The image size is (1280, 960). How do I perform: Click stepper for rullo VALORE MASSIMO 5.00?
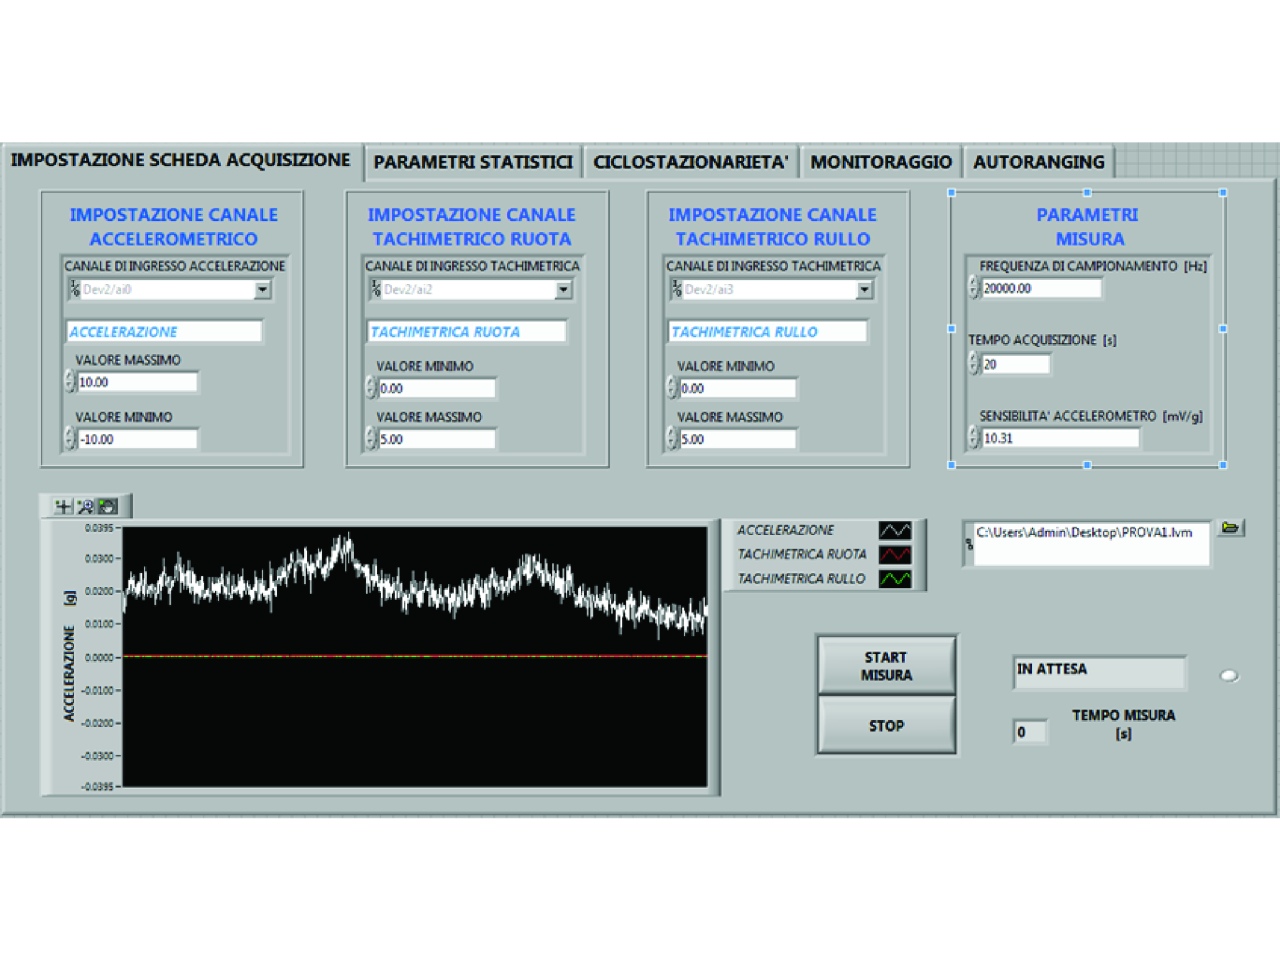coord(672,438)
